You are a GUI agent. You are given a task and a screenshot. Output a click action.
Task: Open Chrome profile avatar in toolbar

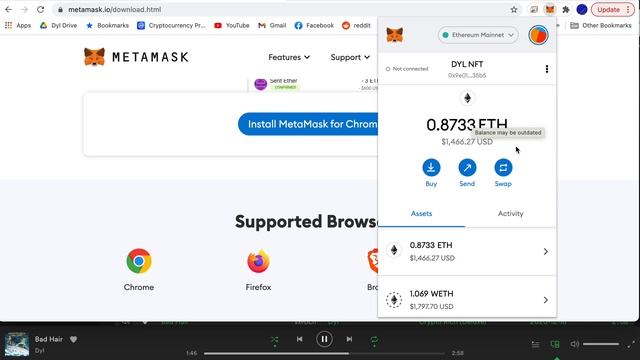[582, 9]
